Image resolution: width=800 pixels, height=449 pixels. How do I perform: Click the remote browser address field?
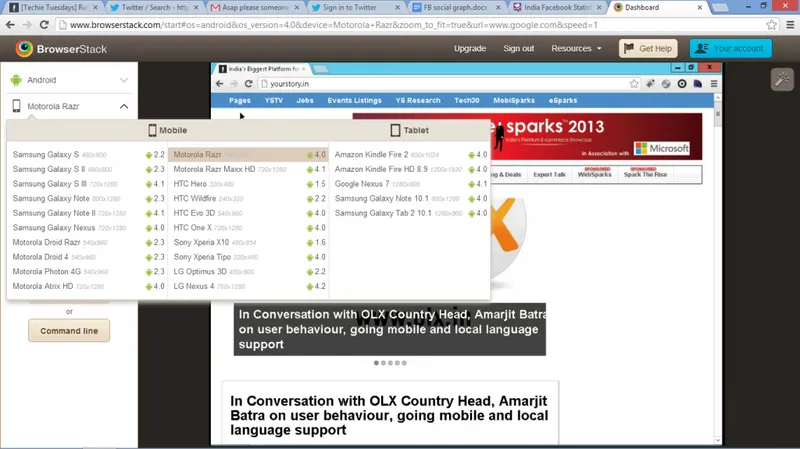point(449,84)
